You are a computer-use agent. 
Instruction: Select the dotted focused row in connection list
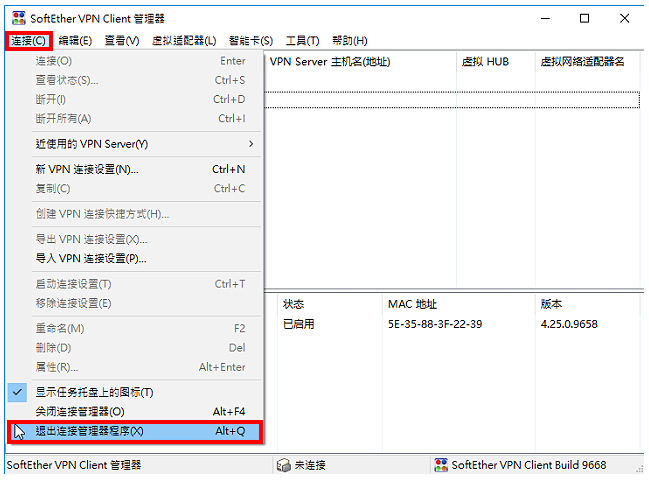[x=452, y=100]
